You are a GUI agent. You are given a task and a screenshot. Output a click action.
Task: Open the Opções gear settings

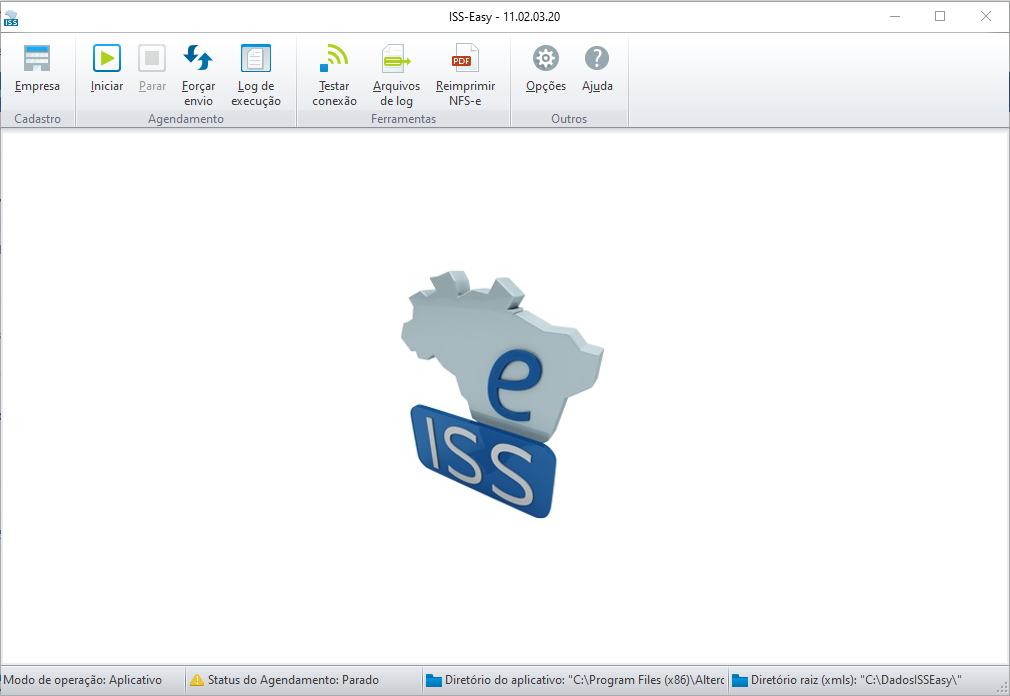(x=546, y=59)
